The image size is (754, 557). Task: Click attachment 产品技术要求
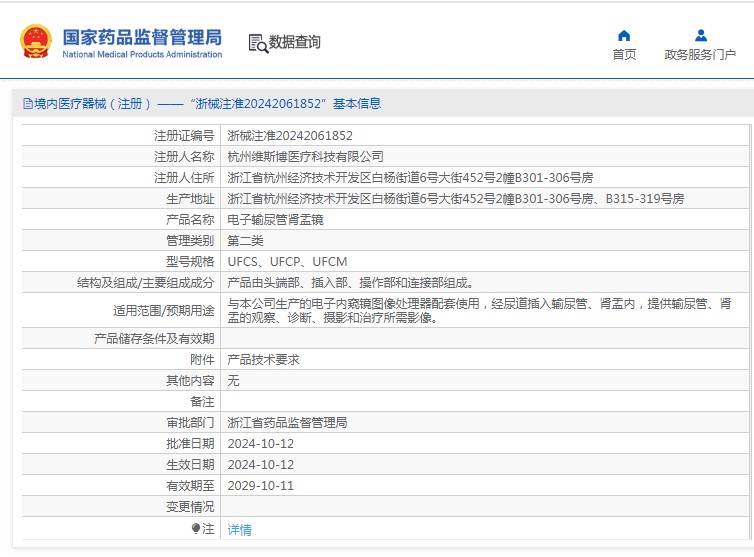pyautogui.click(x=263, y=359)
